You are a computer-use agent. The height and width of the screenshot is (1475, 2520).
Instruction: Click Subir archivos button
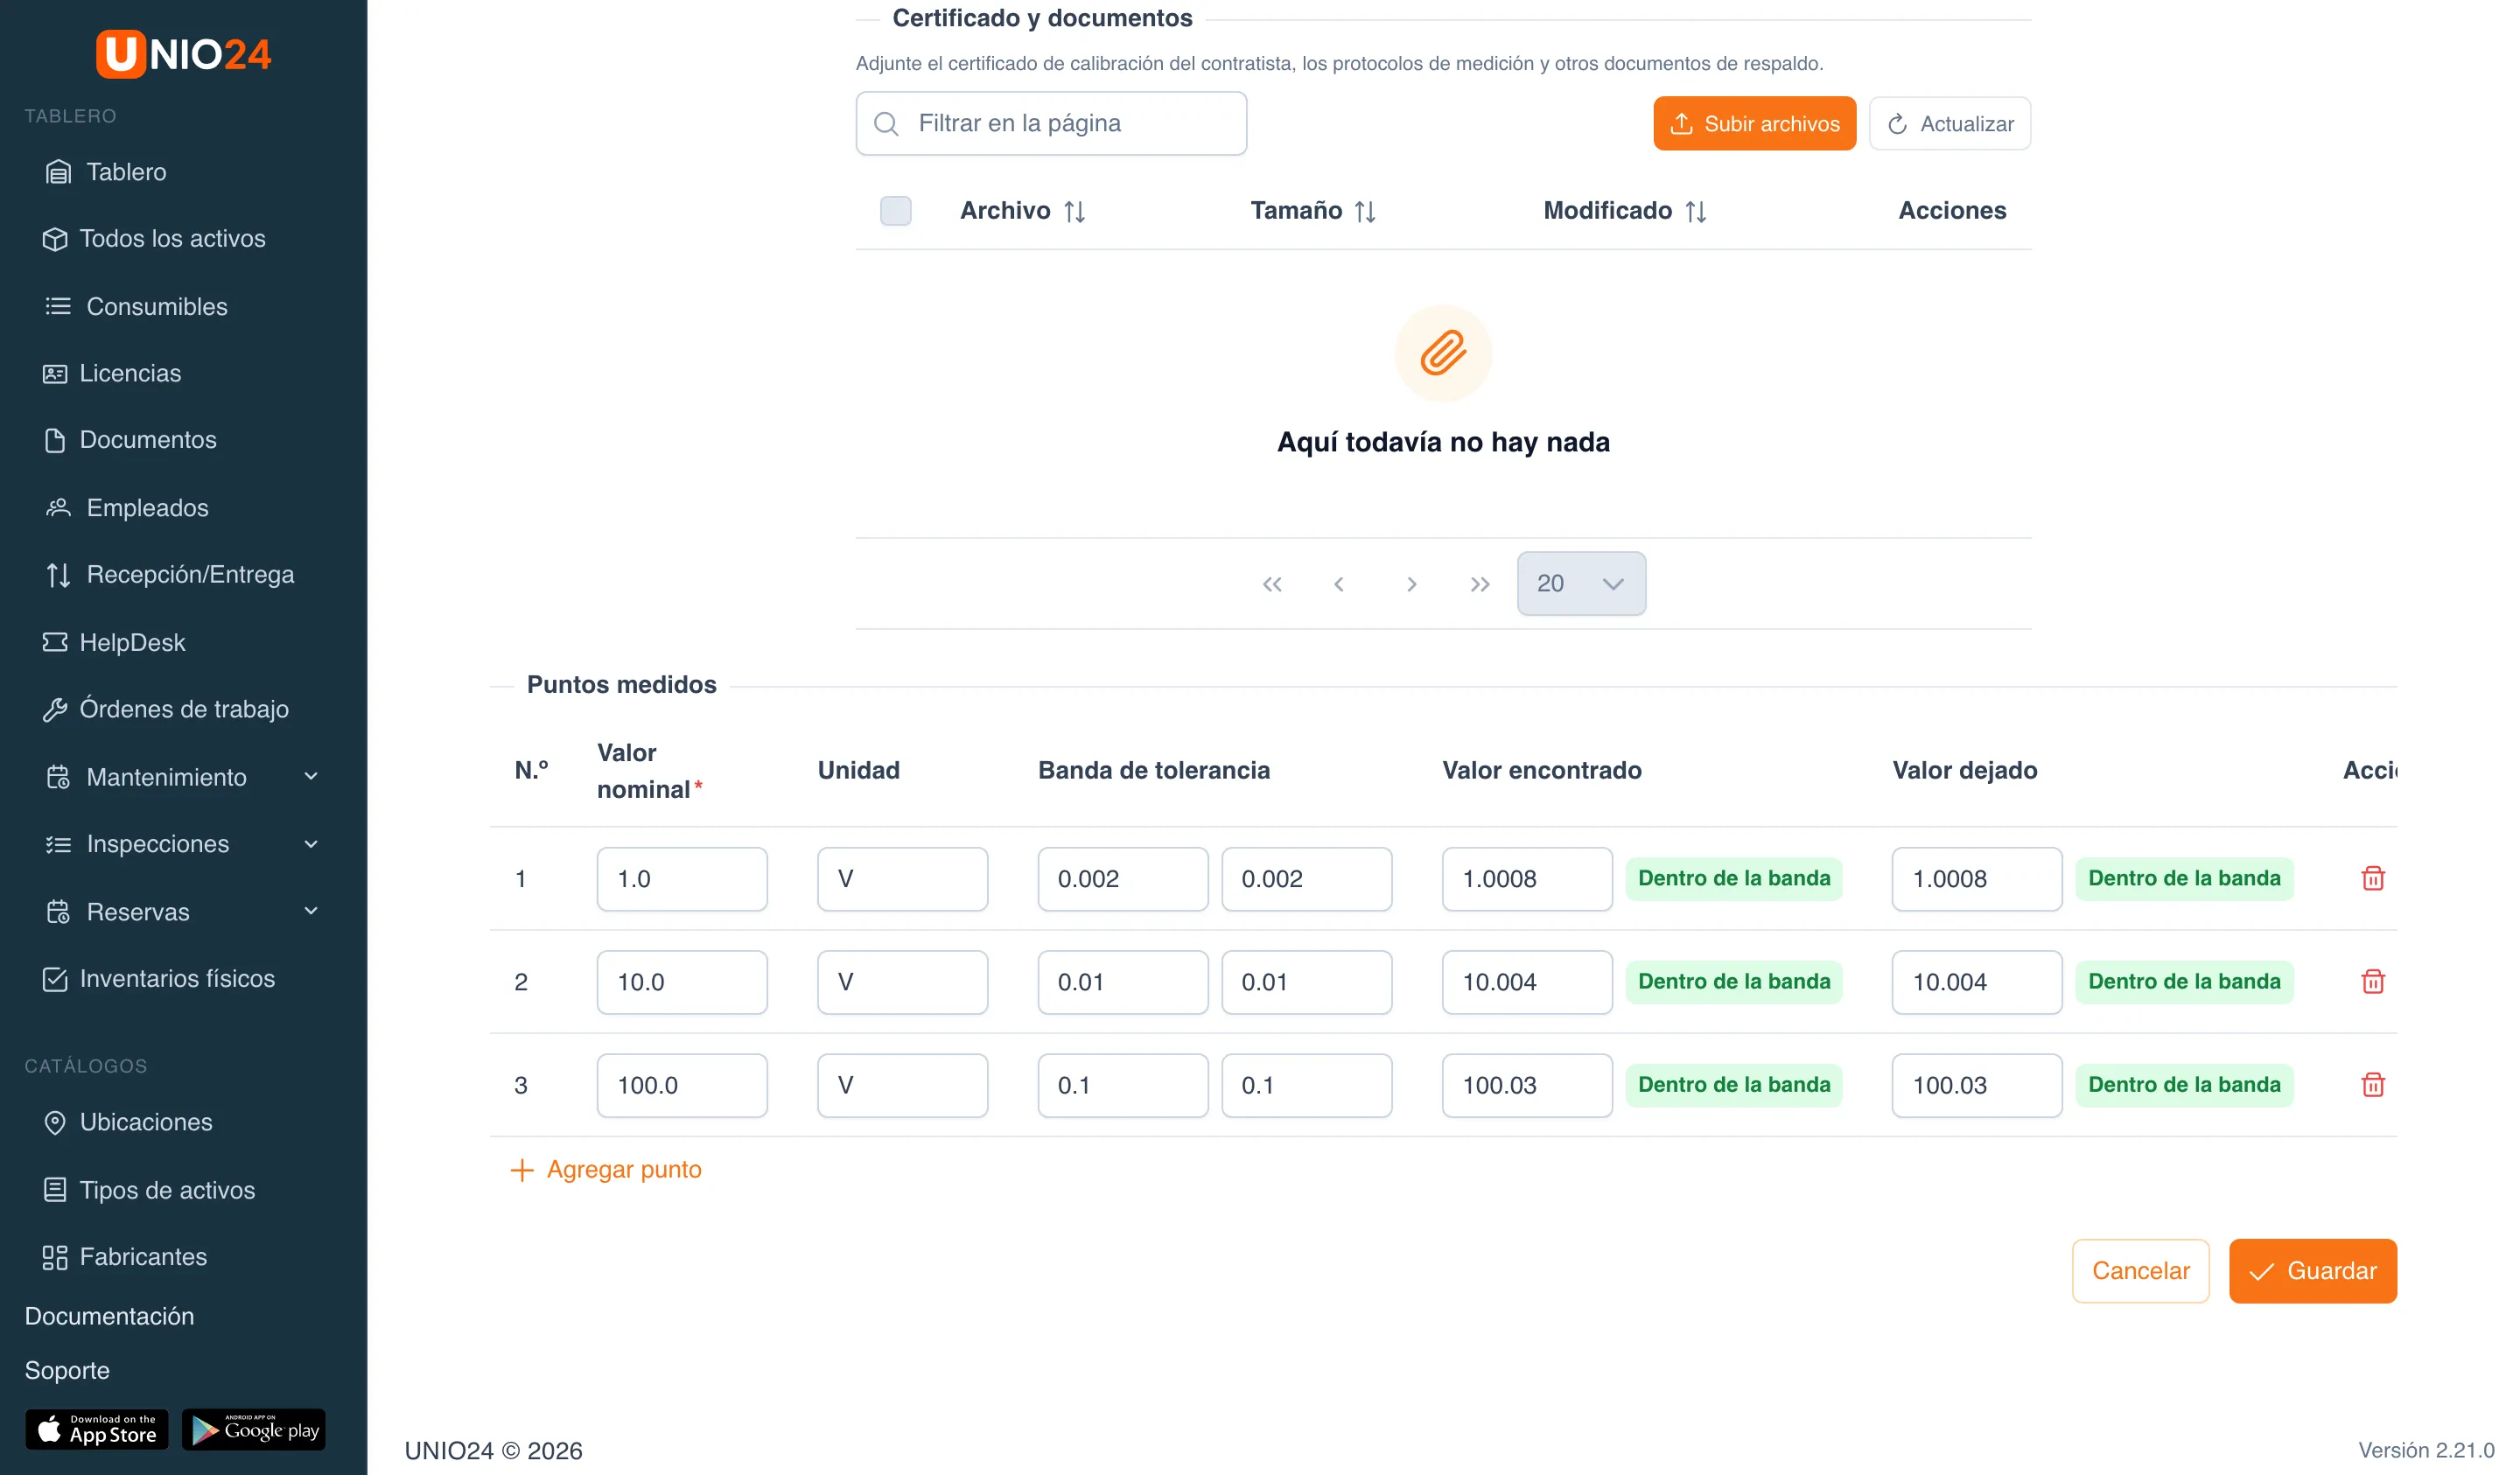1754,123
